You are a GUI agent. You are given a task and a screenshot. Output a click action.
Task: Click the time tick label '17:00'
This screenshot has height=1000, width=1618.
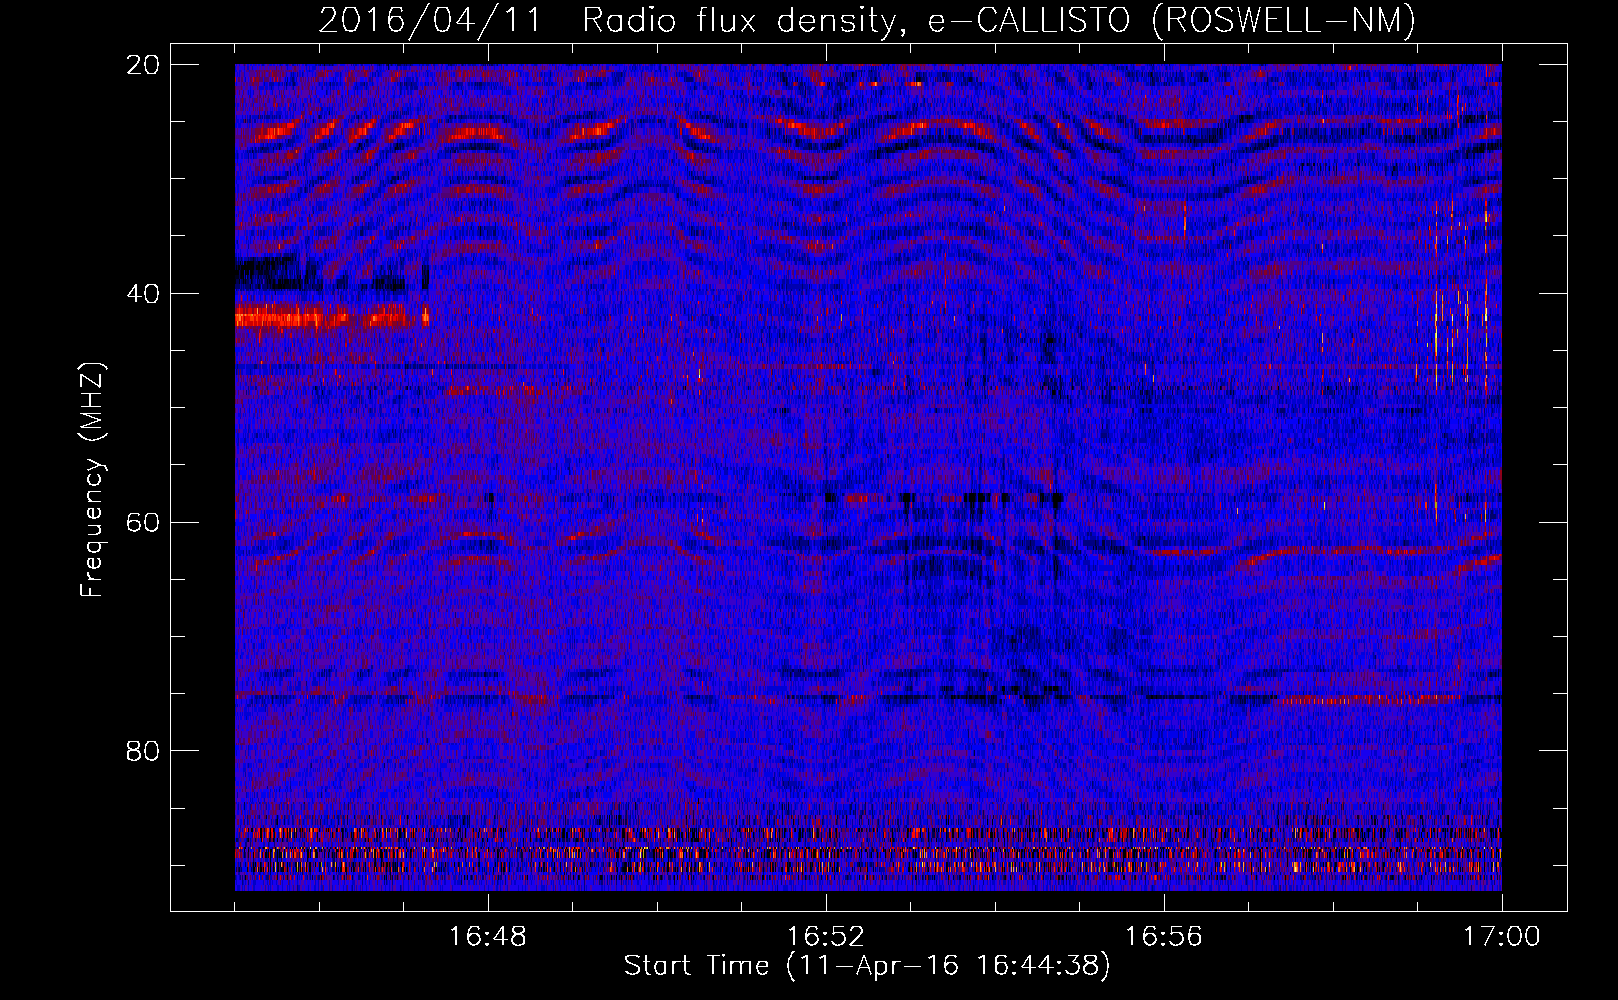[x=1502, y=936]
